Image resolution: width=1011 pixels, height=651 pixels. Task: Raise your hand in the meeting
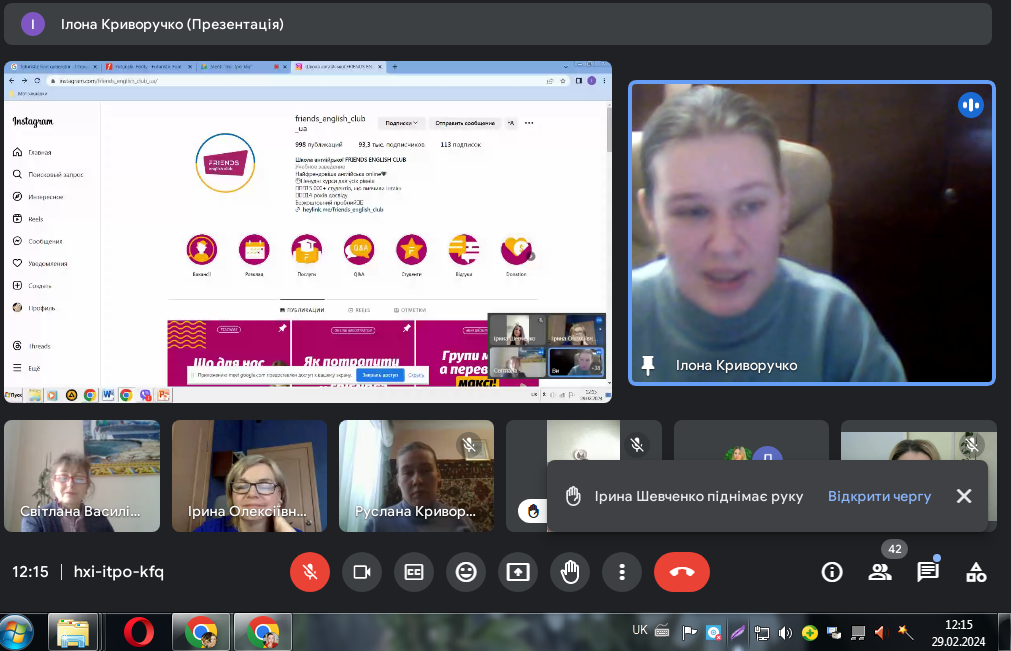pos(570,572)
